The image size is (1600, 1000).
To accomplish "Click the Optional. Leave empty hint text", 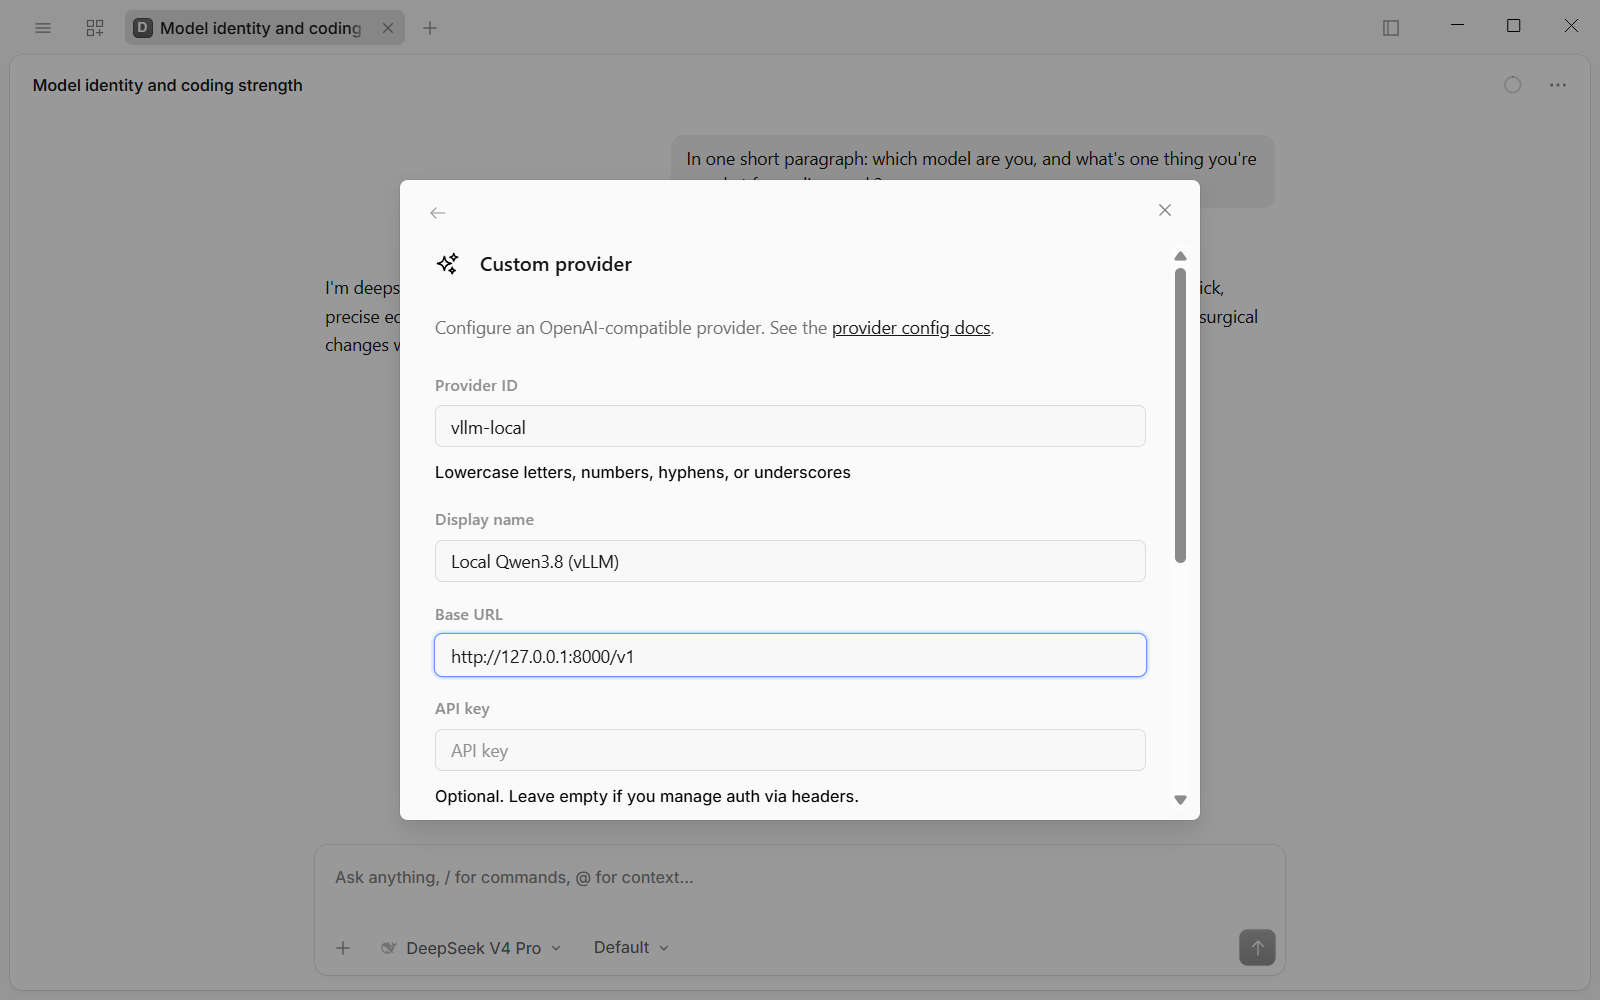I will point(647,796).
